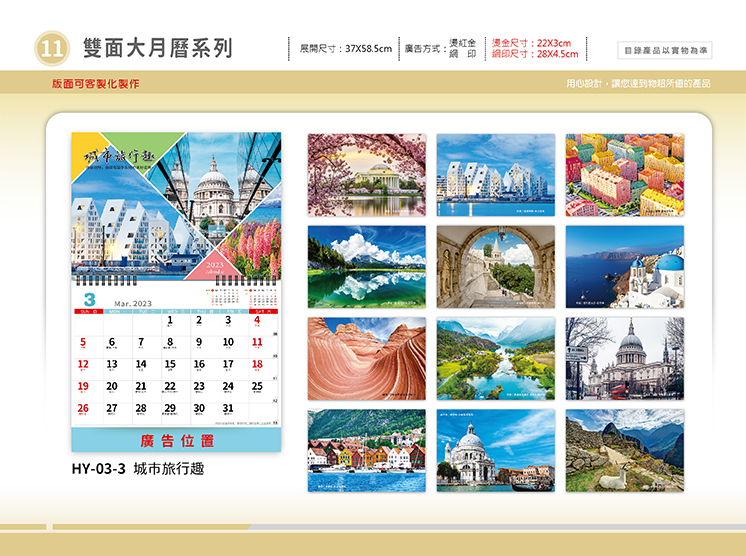This screenshot has height=556, width=746.
Task: Click the 版面可客製化製作 label
Action: (x=96, y=83)
